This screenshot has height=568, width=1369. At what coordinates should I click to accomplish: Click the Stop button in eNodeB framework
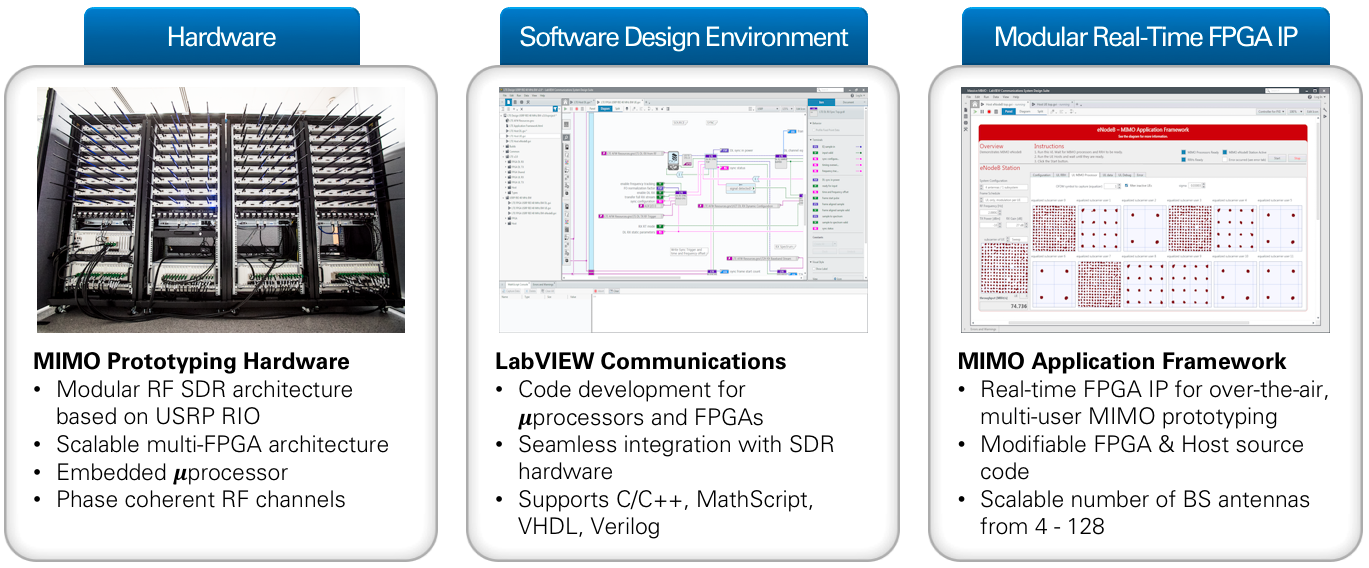click(x=1297, y=157)
